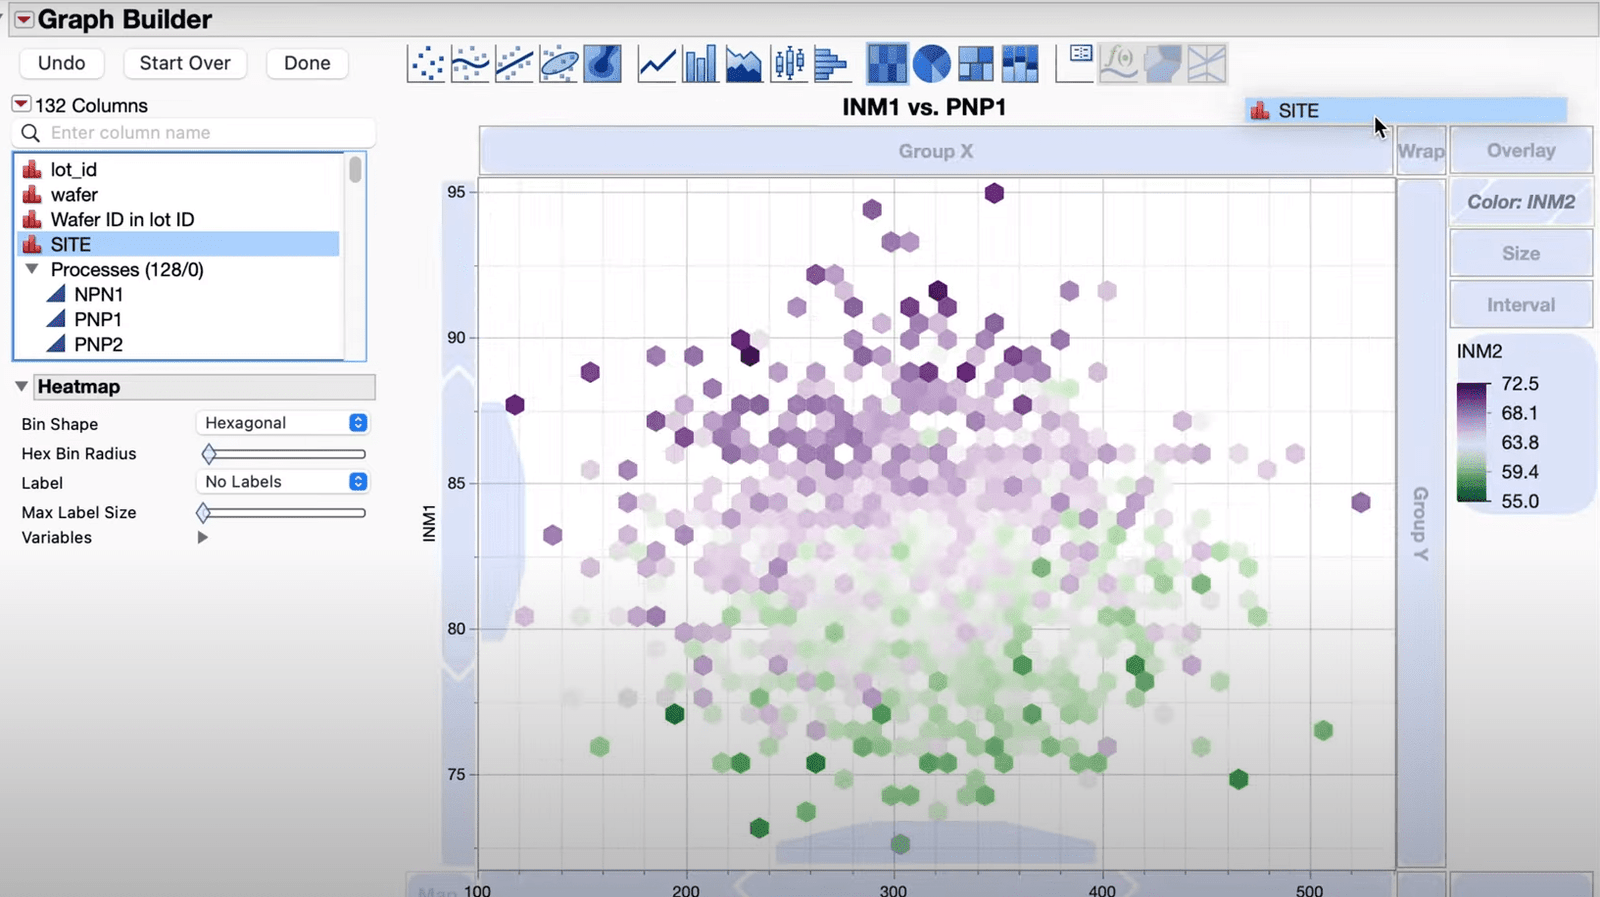The width and height of the screenshot is (1600, 897).
Task: Focus the Enter column name search field
Action: tap(200, 133)
